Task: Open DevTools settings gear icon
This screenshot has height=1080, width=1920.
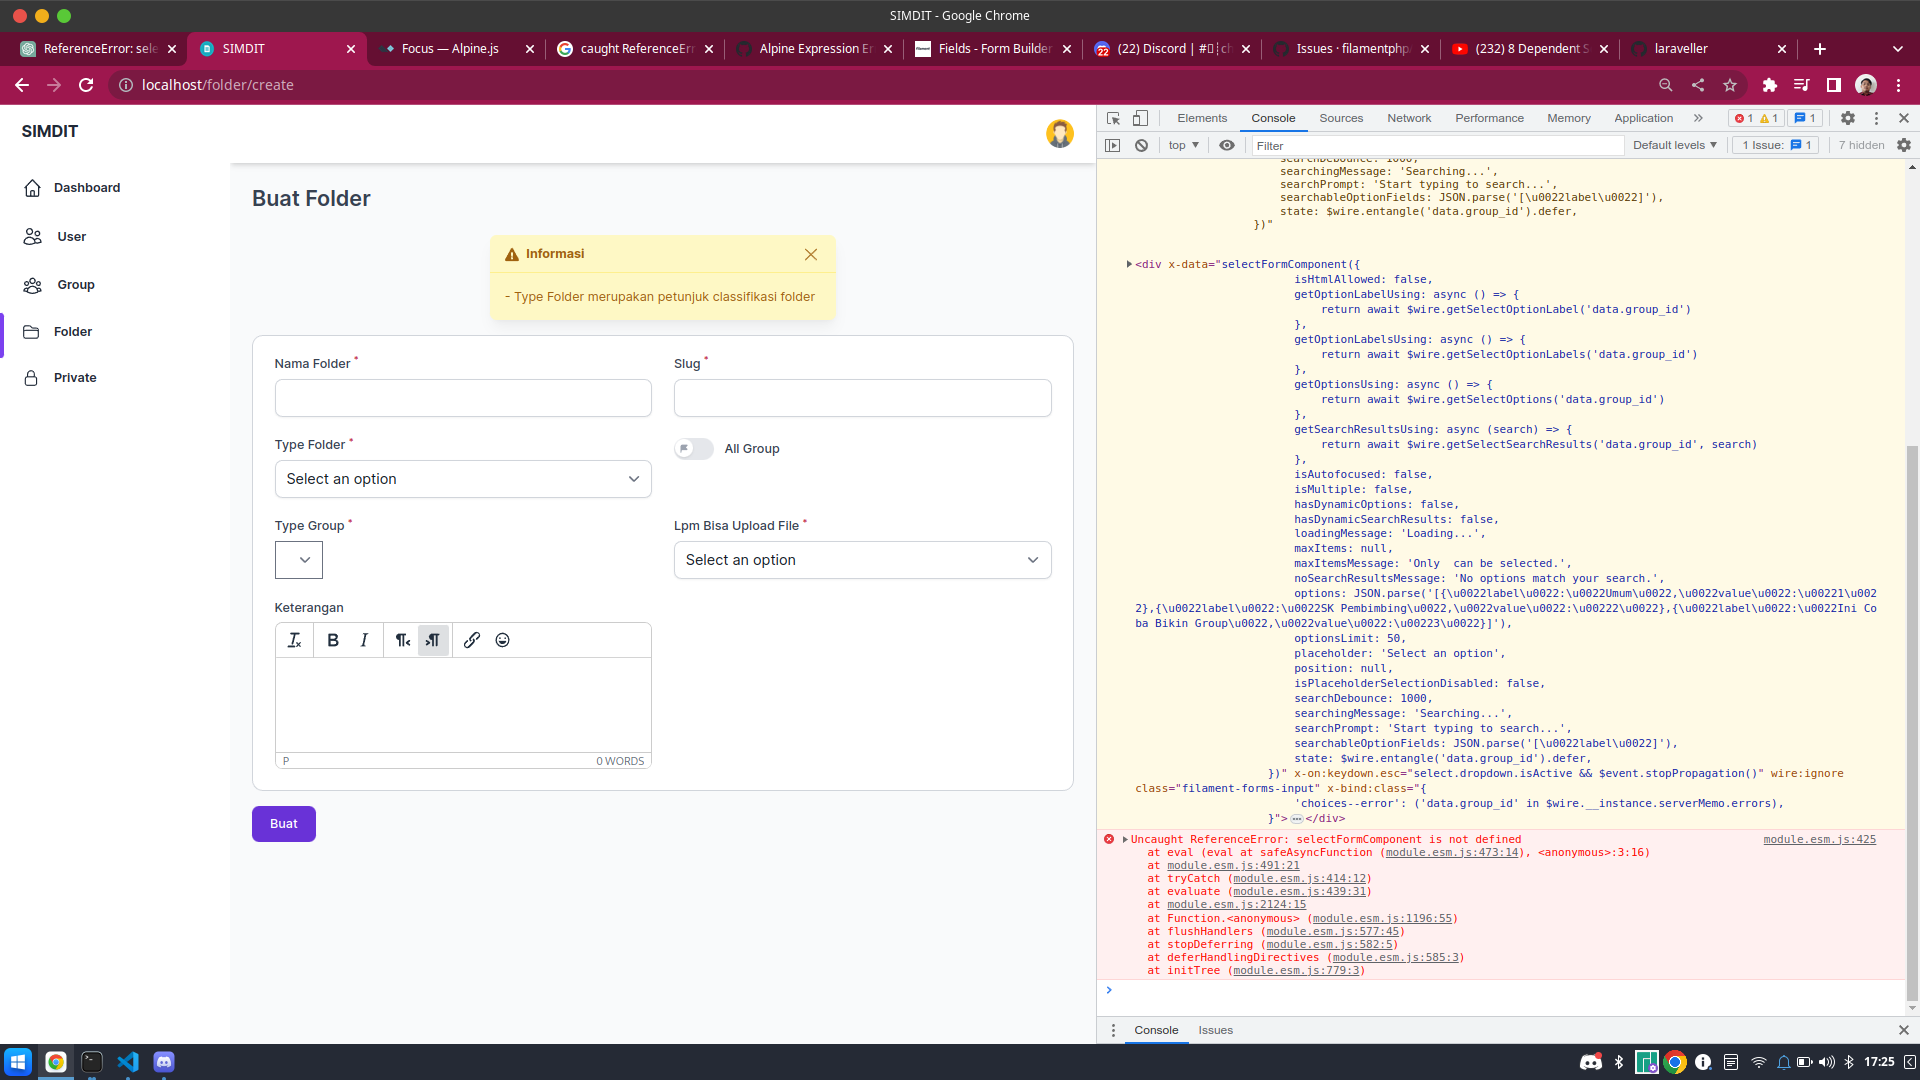Action: point(1848,118)
